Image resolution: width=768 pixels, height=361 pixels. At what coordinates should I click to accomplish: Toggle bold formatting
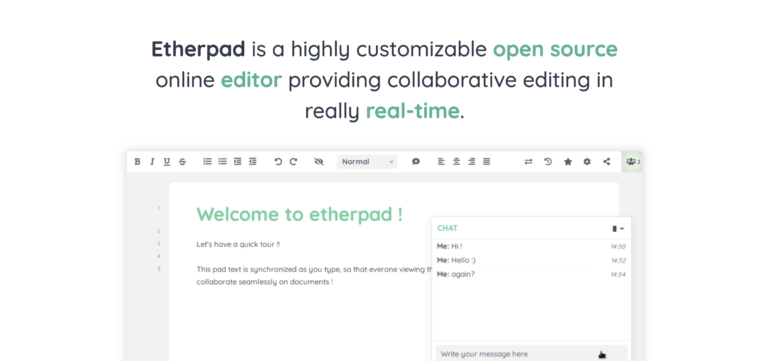[137, 162]
